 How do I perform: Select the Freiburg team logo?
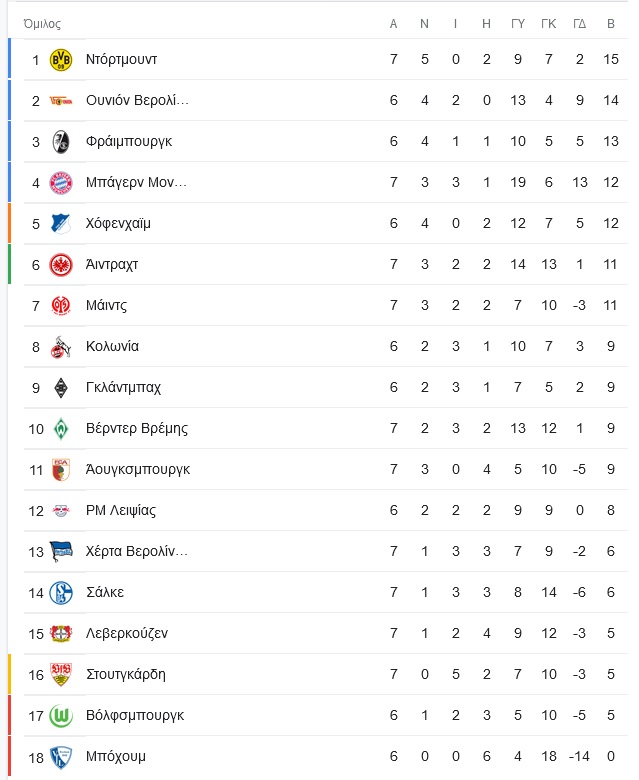tap(61, 142)
